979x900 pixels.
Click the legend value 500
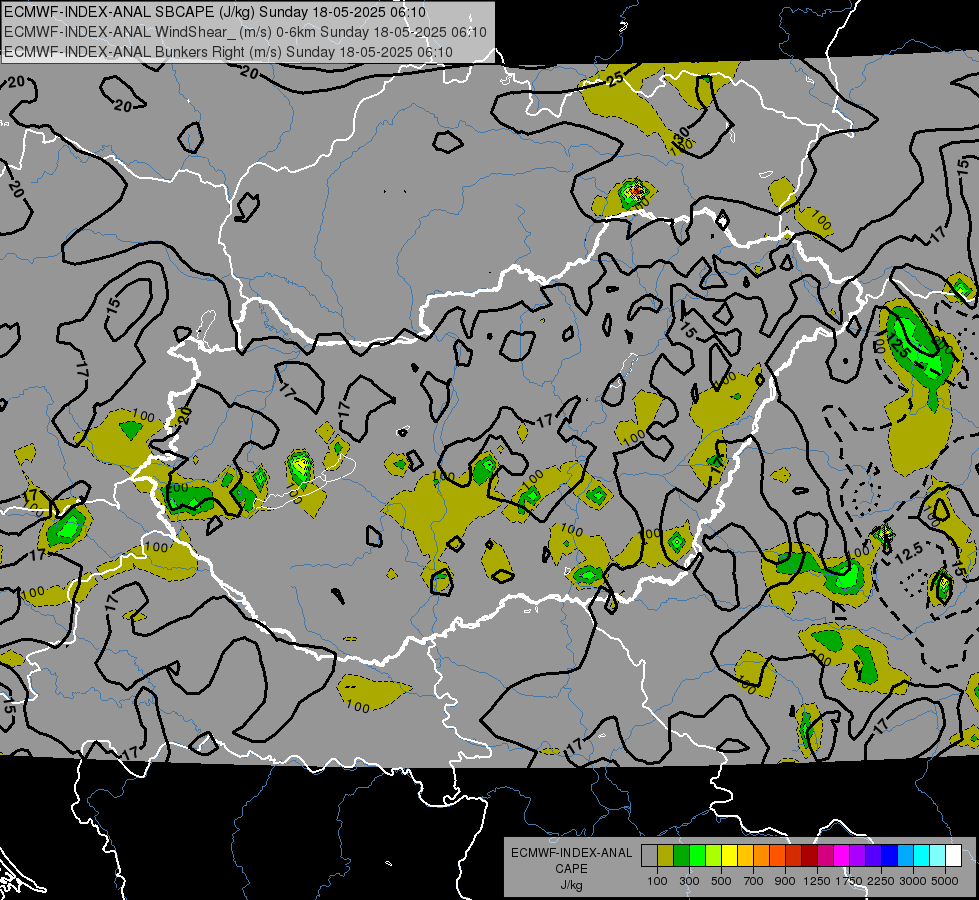coord(721,881)
